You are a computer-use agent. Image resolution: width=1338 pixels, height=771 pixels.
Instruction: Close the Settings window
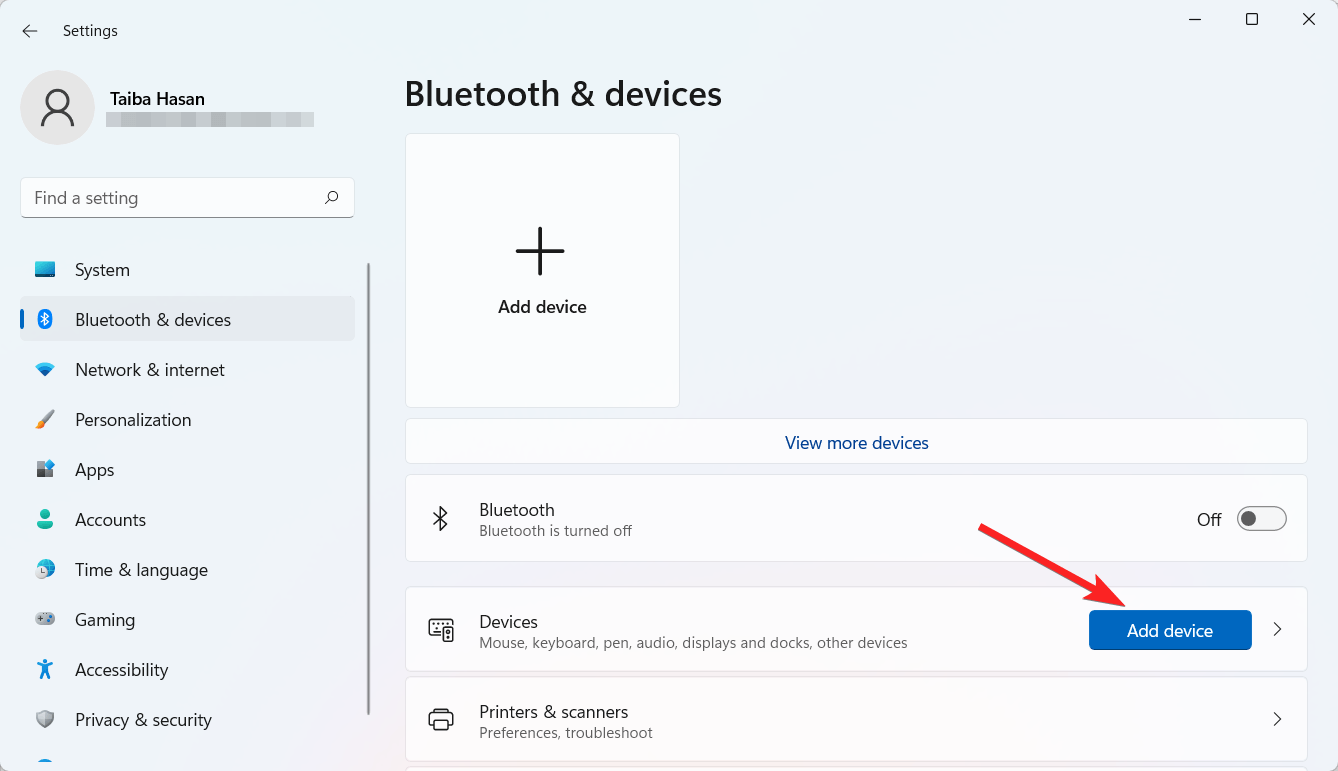click(1308, 19)
